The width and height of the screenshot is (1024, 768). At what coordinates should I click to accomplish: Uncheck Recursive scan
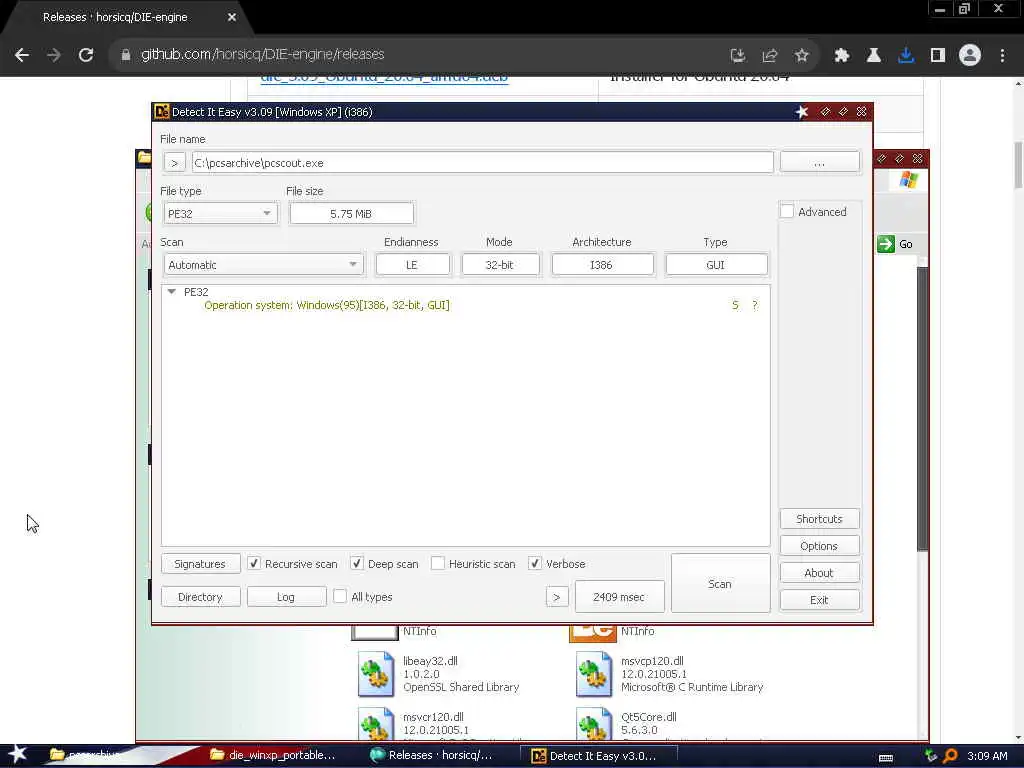coord(254,563)
